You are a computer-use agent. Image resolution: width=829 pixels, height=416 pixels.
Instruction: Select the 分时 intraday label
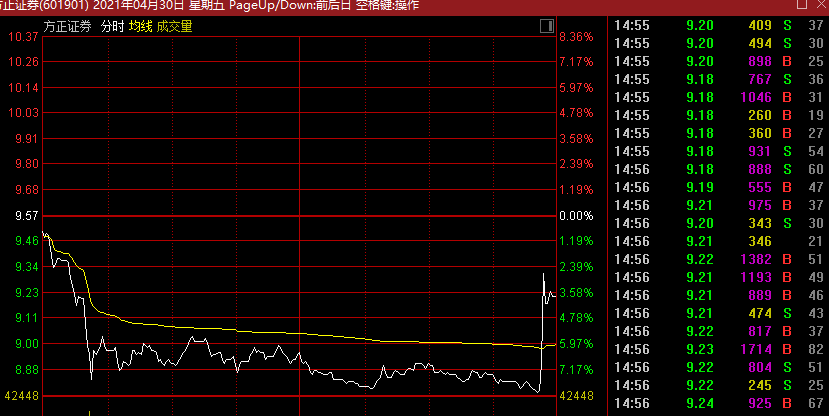[112, 26]
